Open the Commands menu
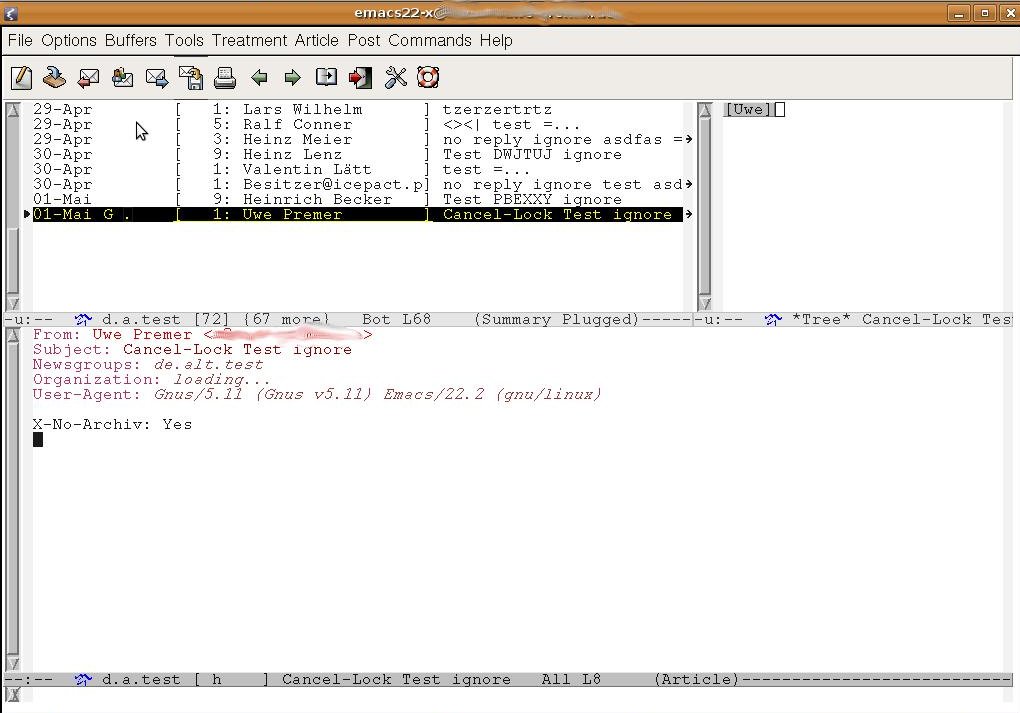This screenshot has height=713, width=1020. point(429,41)
